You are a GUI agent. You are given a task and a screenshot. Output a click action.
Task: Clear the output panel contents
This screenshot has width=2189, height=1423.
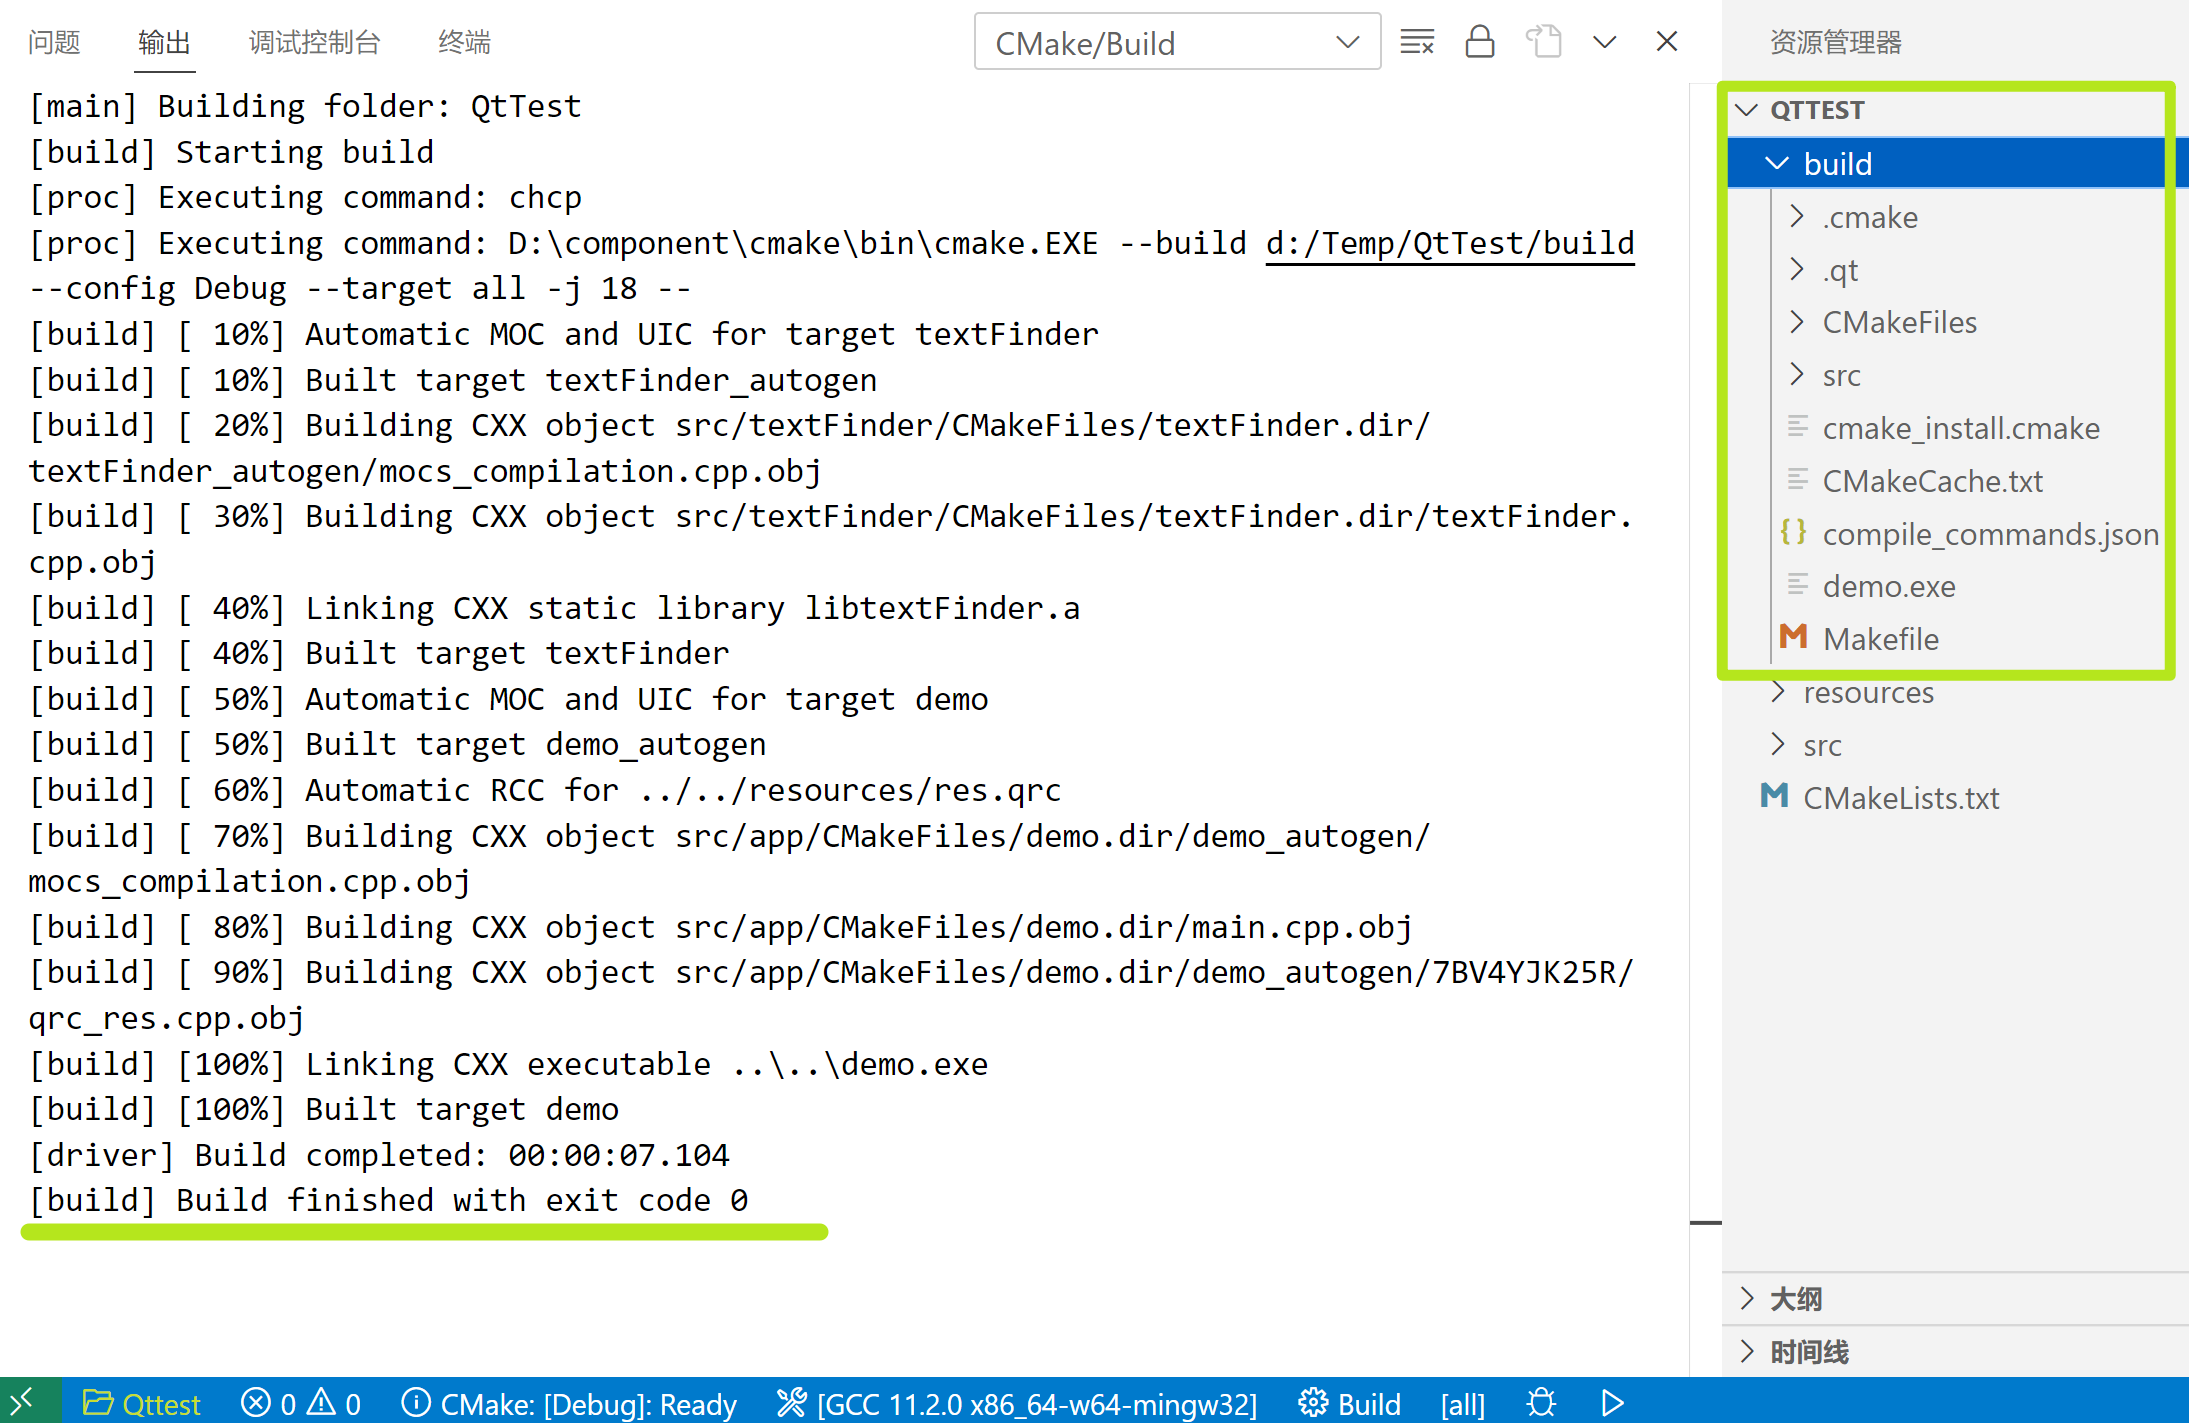coord(1416,41)
